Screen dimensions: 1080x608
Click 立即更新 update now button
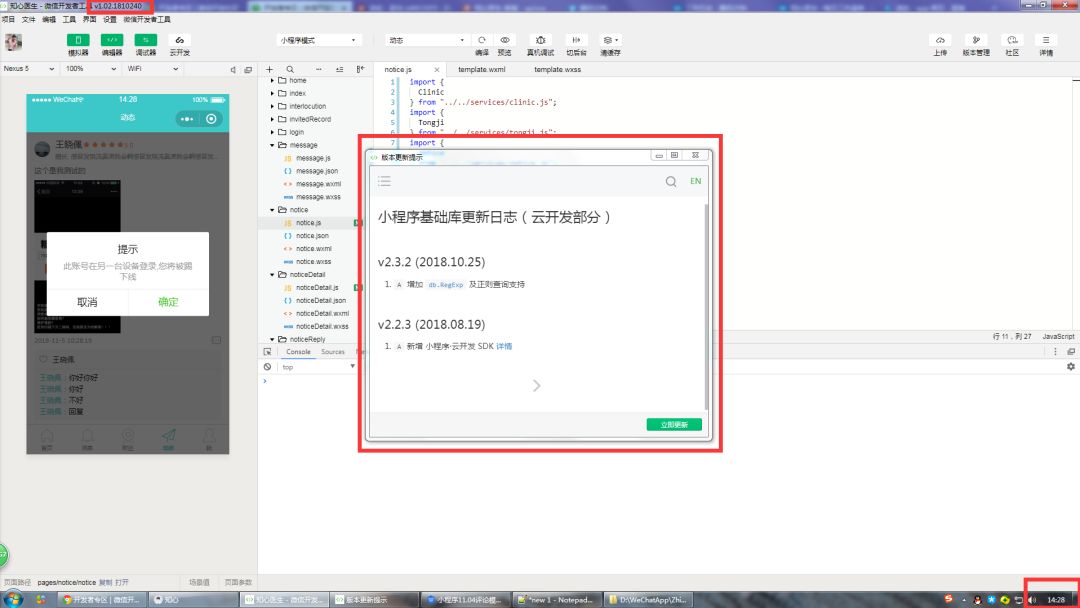(674, 425)
